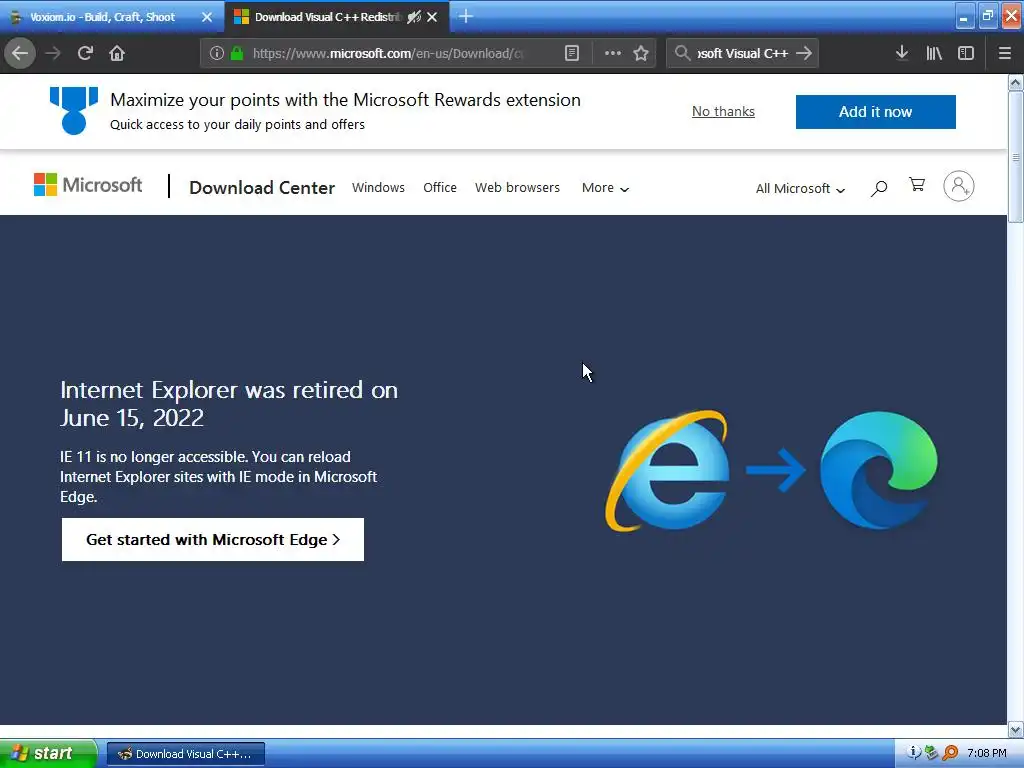Open the downloads panel
Viewport: 1024px width, 768px height.
902,53
